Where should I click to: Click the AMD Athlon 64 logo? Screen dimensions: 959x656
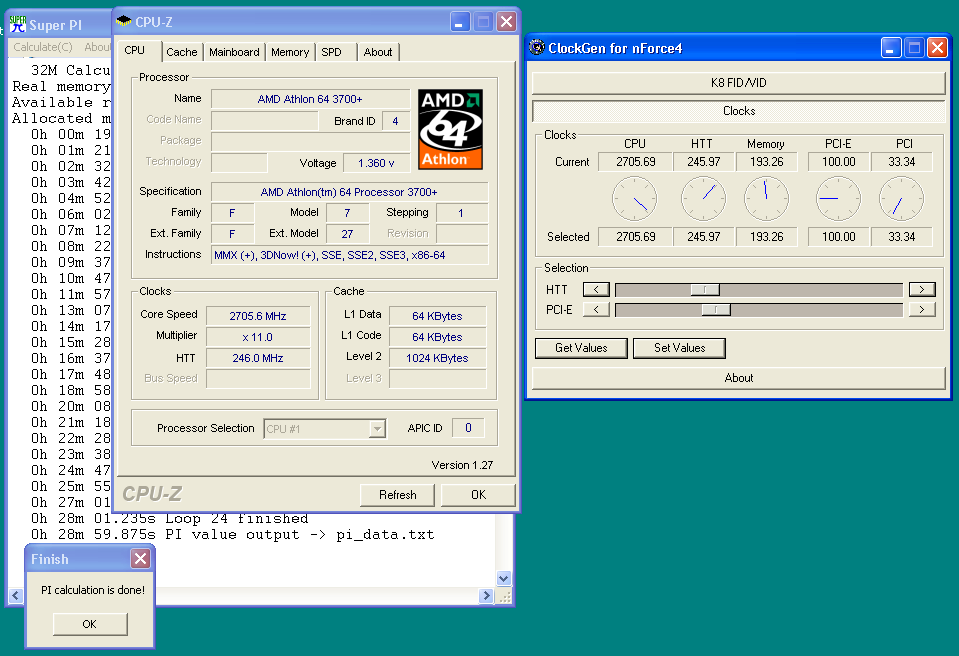tap(450, 130)
